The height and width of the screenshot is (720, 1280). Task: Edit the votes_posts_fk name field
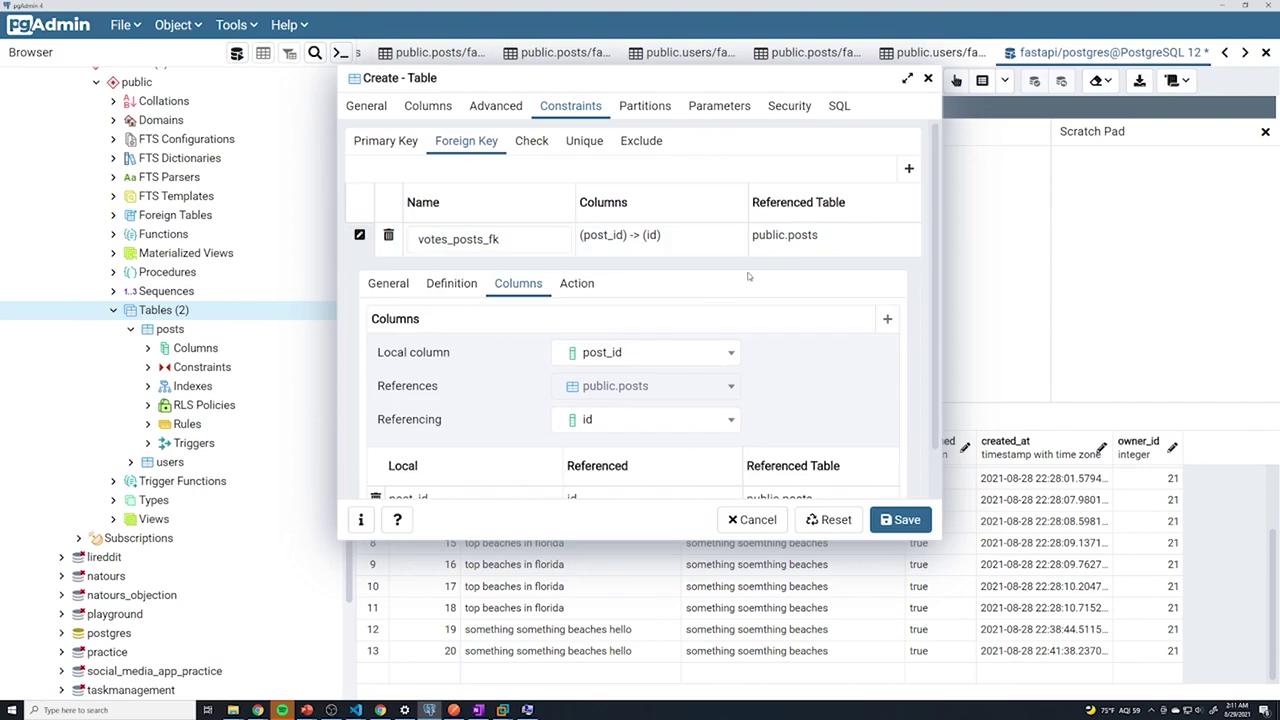(x=490, y=239)
